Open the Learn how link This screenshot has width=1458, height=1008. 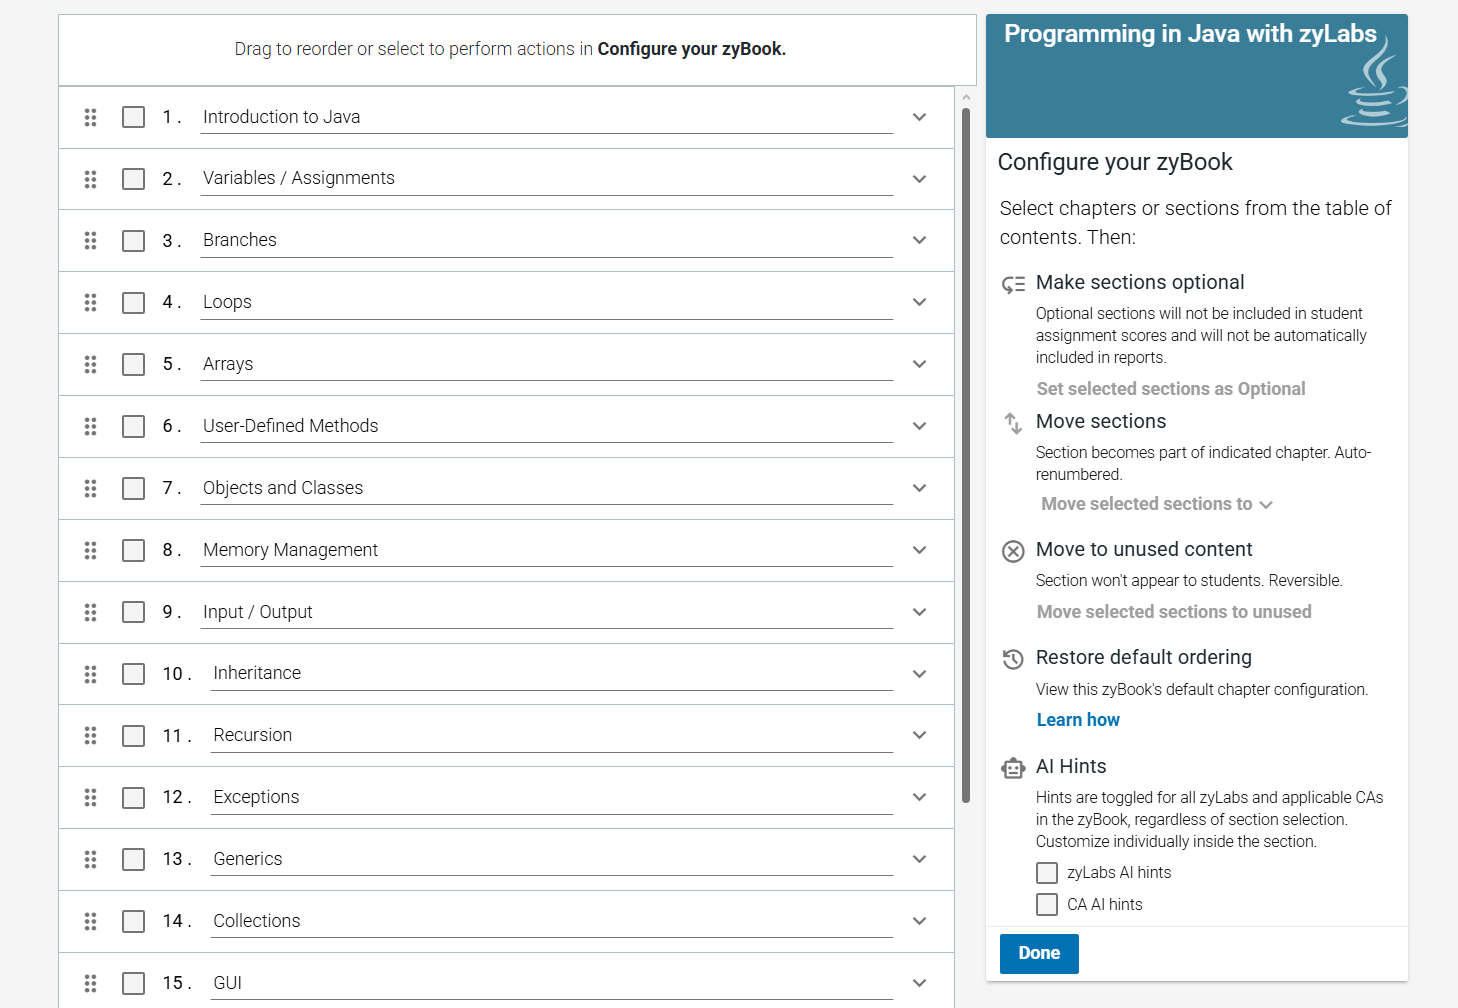(x=1078, y=720)
